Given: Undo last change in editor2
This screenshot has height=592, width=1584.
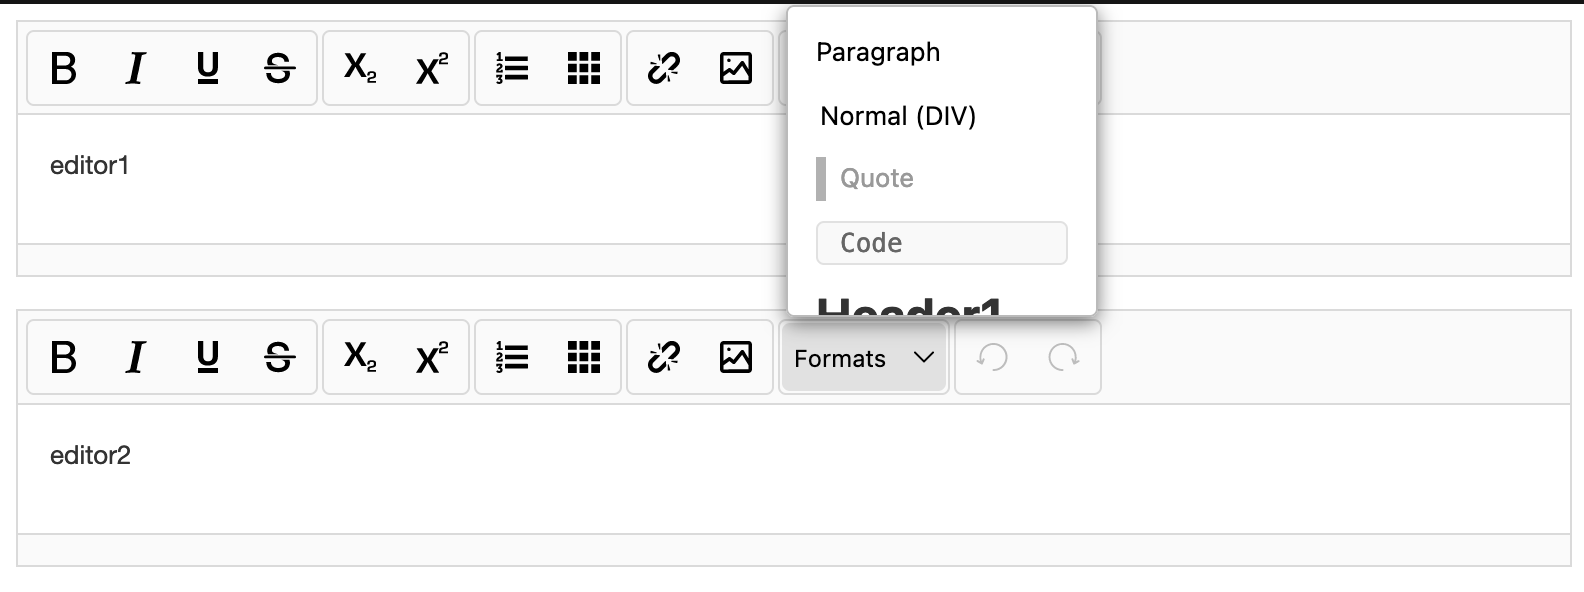Looking at the screenshot, I should click(993, 357).
